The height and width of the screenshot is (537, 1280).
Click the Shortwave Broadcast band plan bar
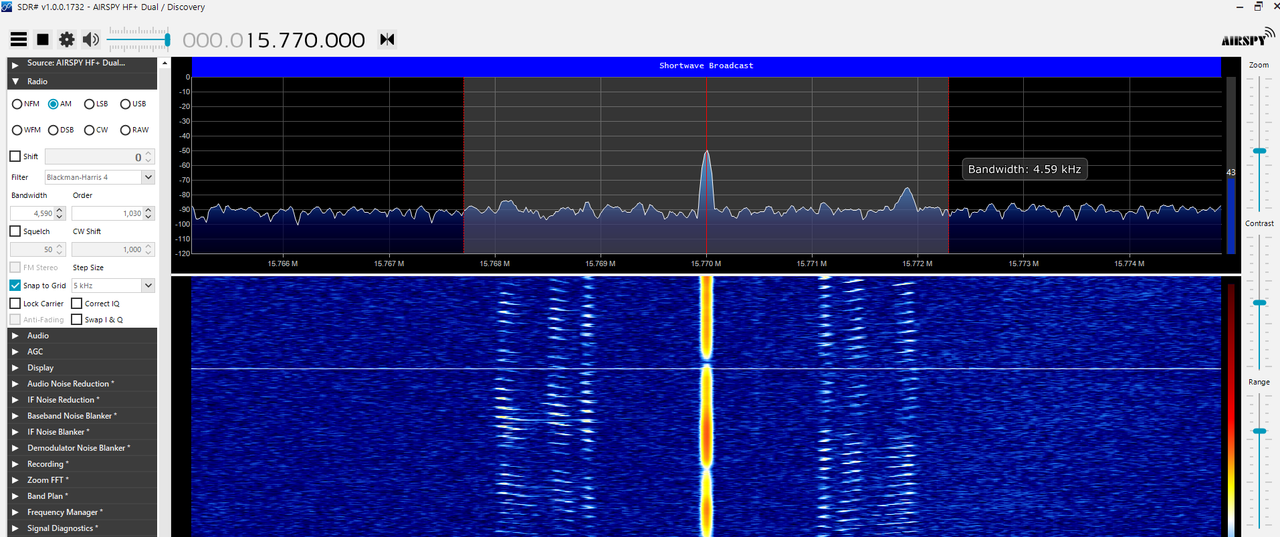pyautogui.click(x=706, y=66)
